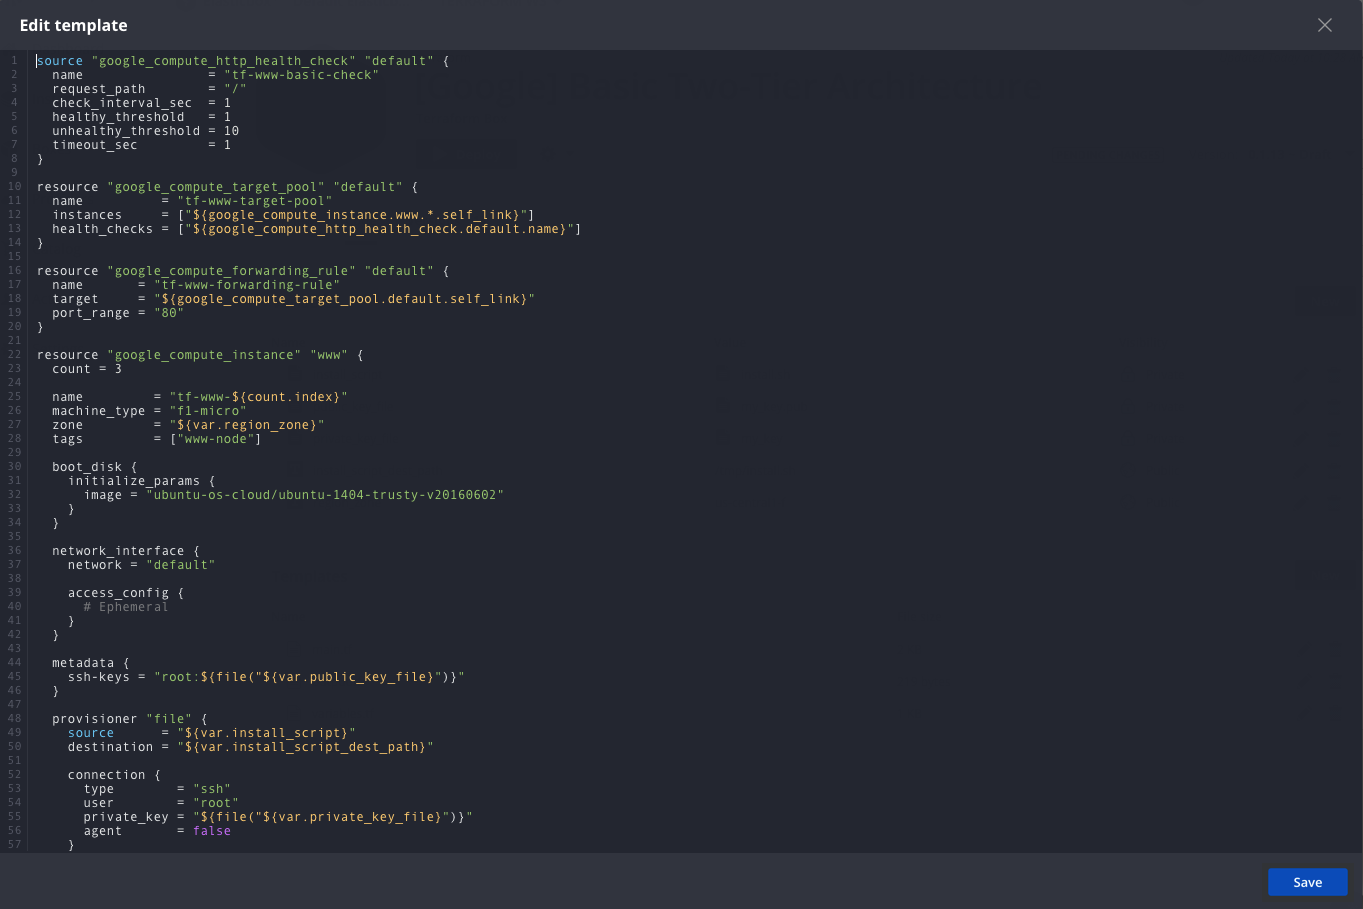
Task: Click the network = "default" value
Action: coord(180,564)
